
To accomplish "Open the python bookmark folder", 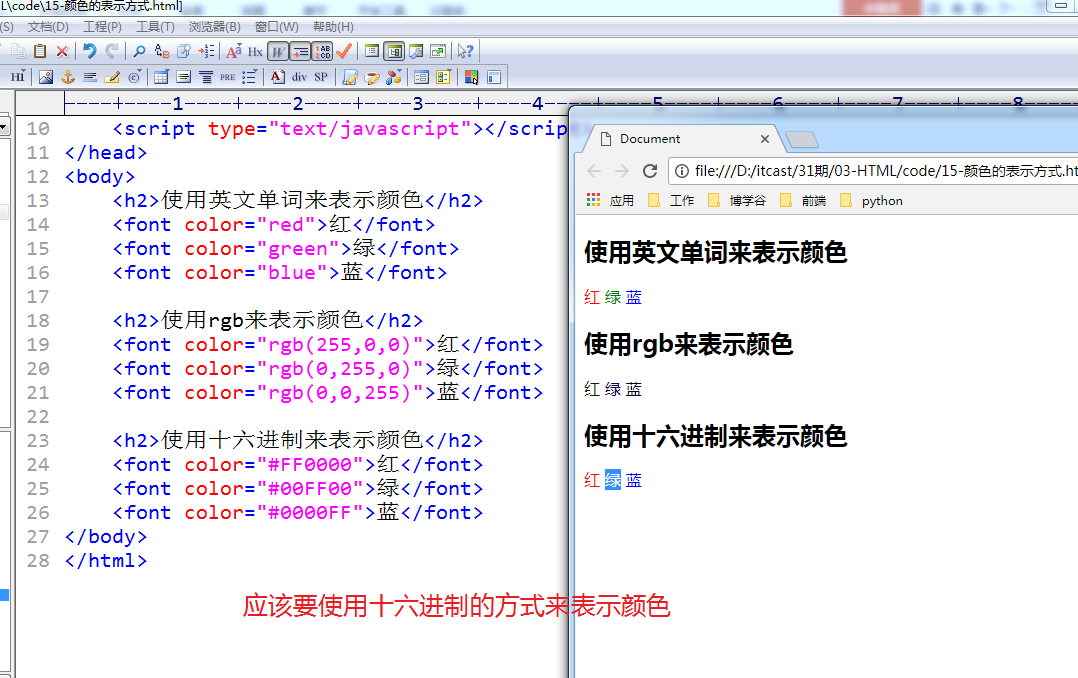I will tap(871, 201).
